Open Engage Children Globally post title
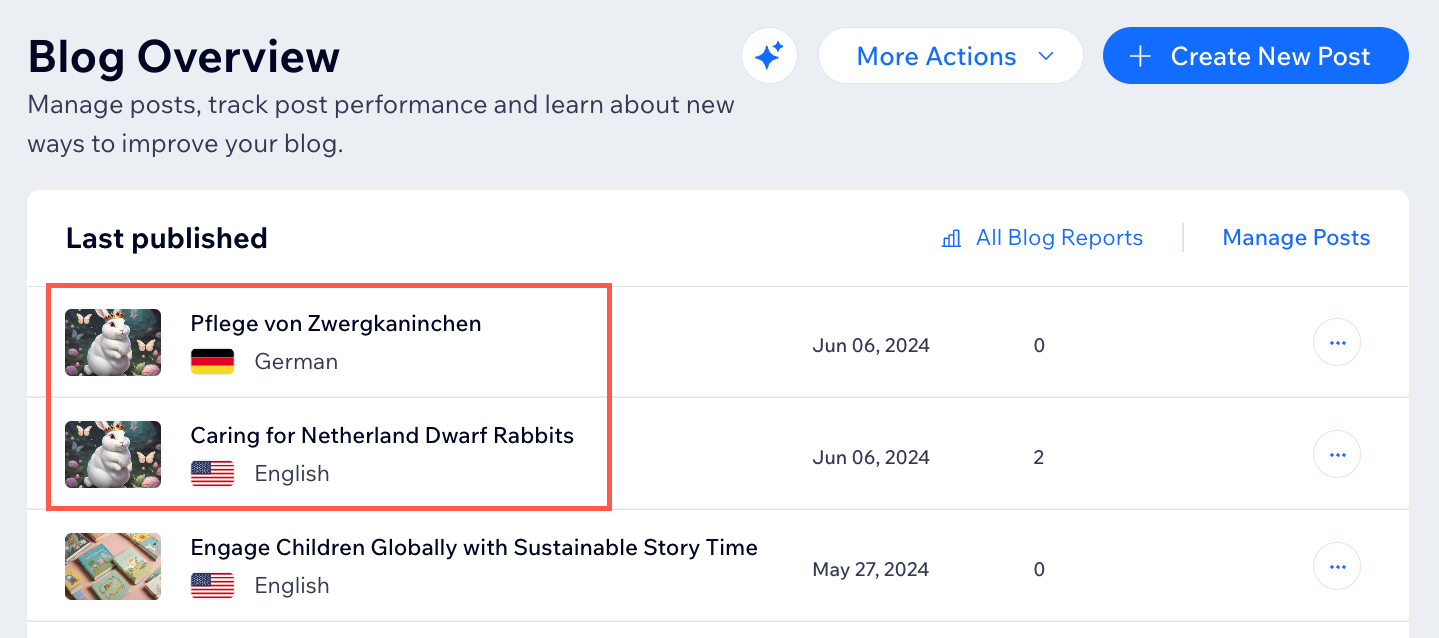This screenshot has width=1439, height=638. pyautogui.click(x=474, y=548)
